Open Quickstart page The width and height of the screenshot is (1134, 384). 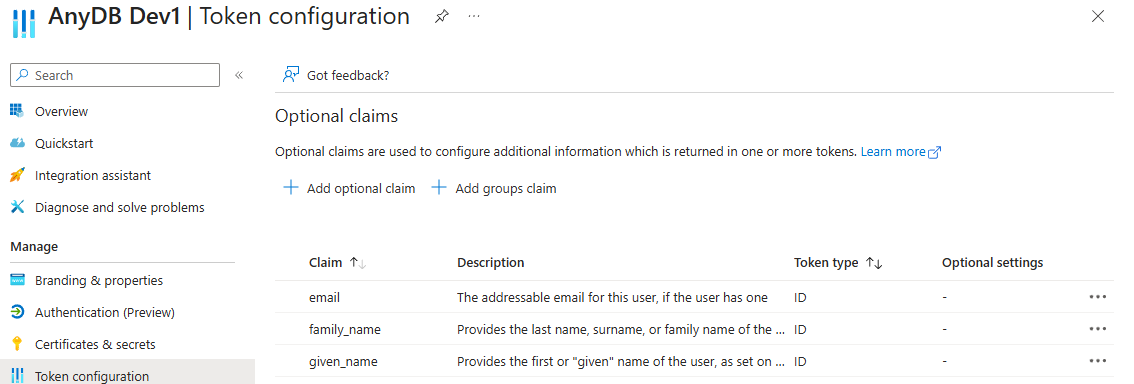coord(64,143)
